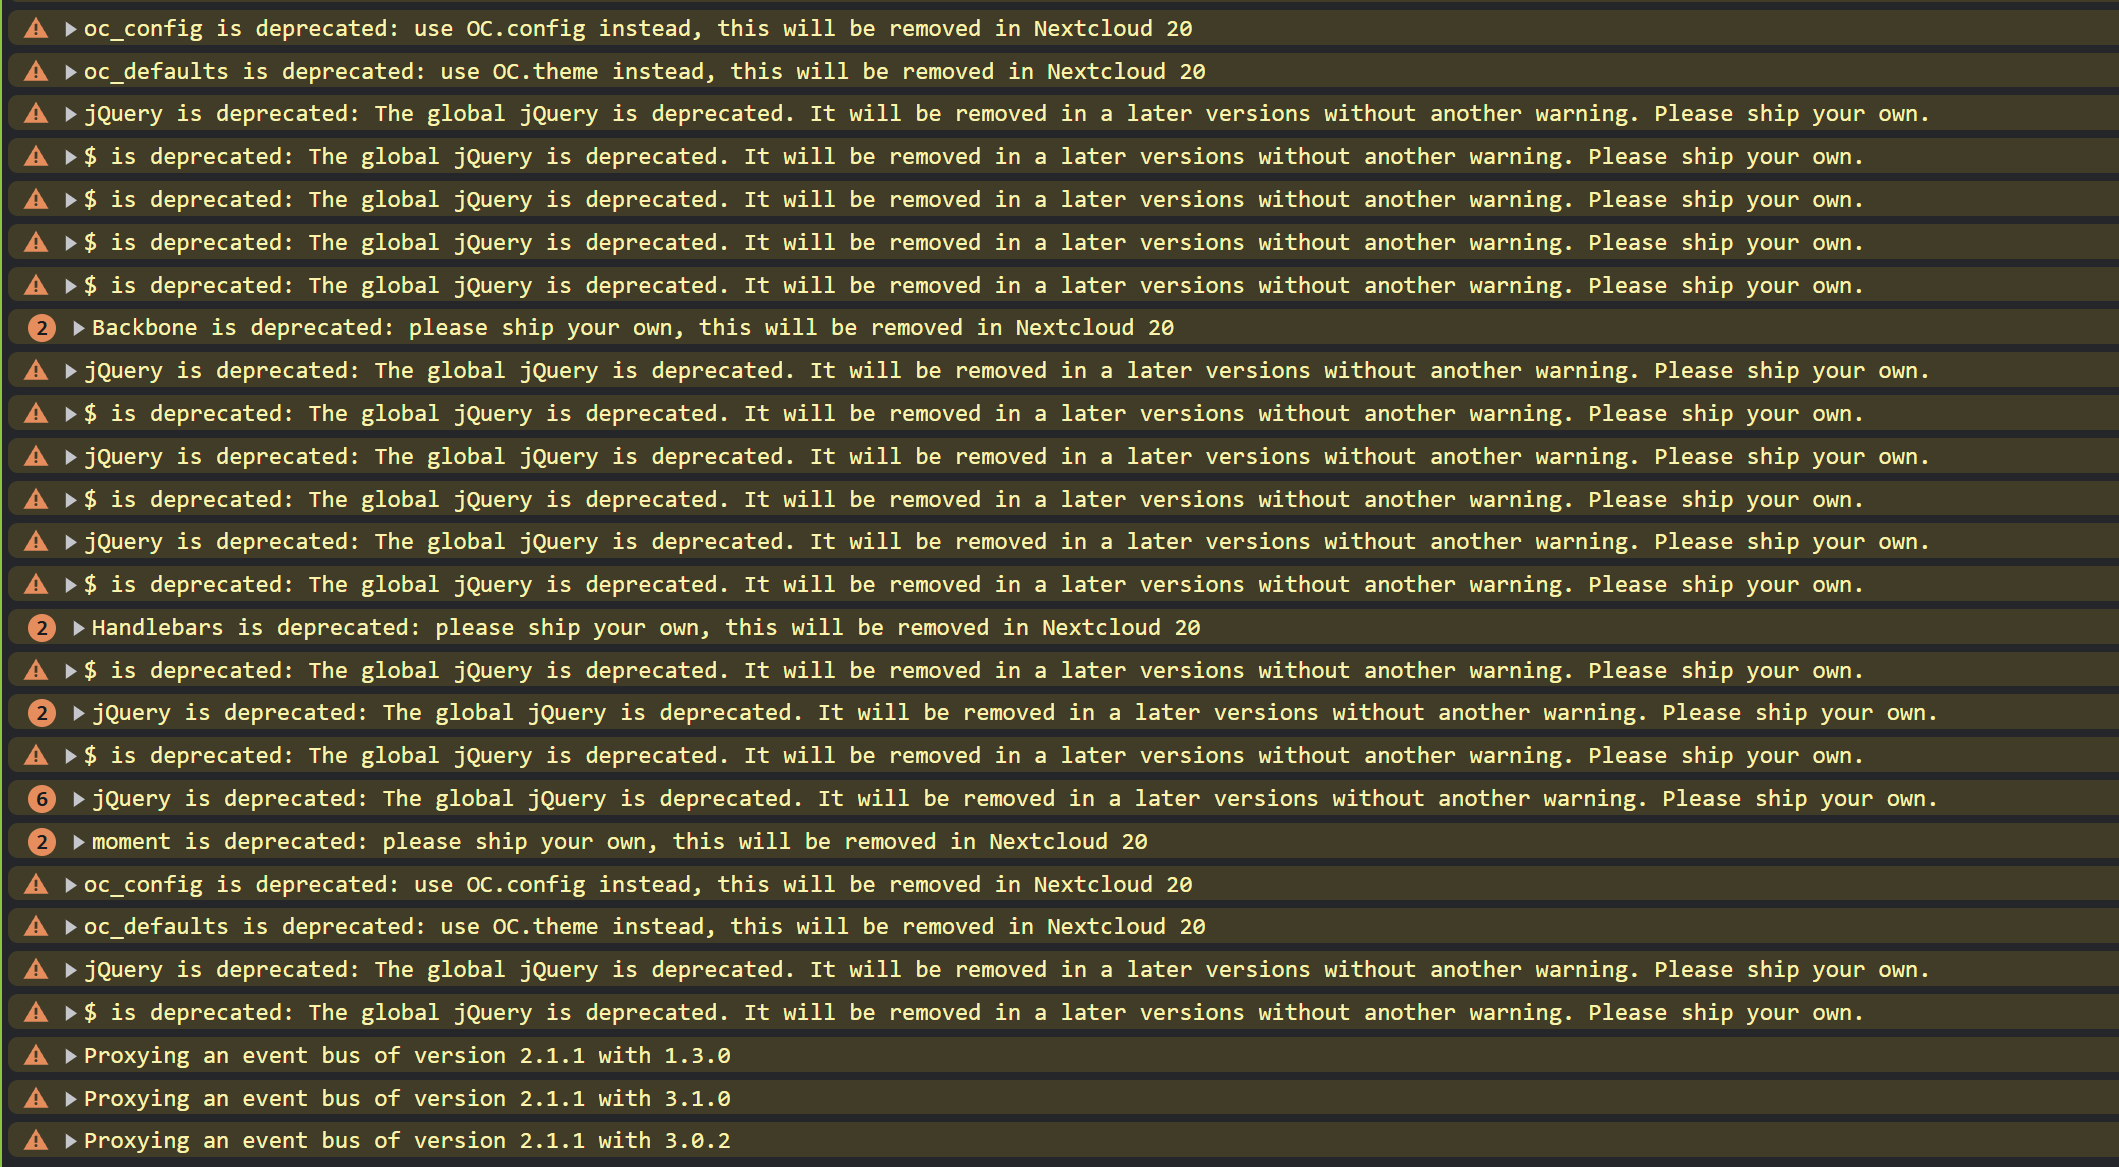
Task: Expand the moment is deprecated warning
Action: [78, 842]
